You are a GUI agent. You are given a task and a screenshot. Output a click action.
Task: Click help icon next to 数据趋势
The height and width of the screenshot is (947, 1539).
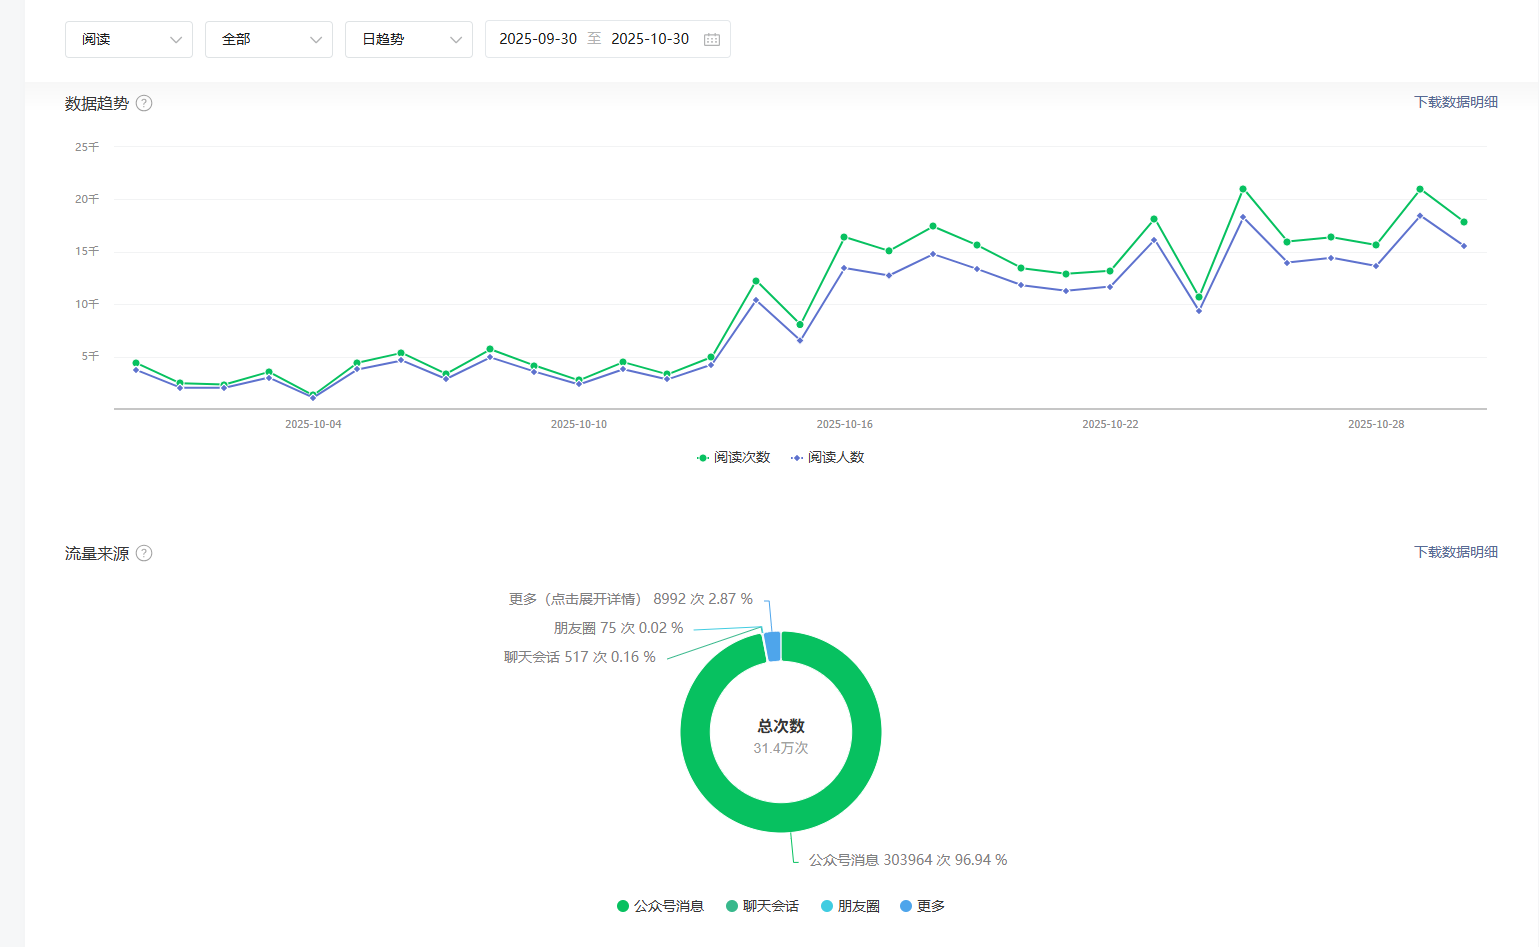(x=144, y=103)
